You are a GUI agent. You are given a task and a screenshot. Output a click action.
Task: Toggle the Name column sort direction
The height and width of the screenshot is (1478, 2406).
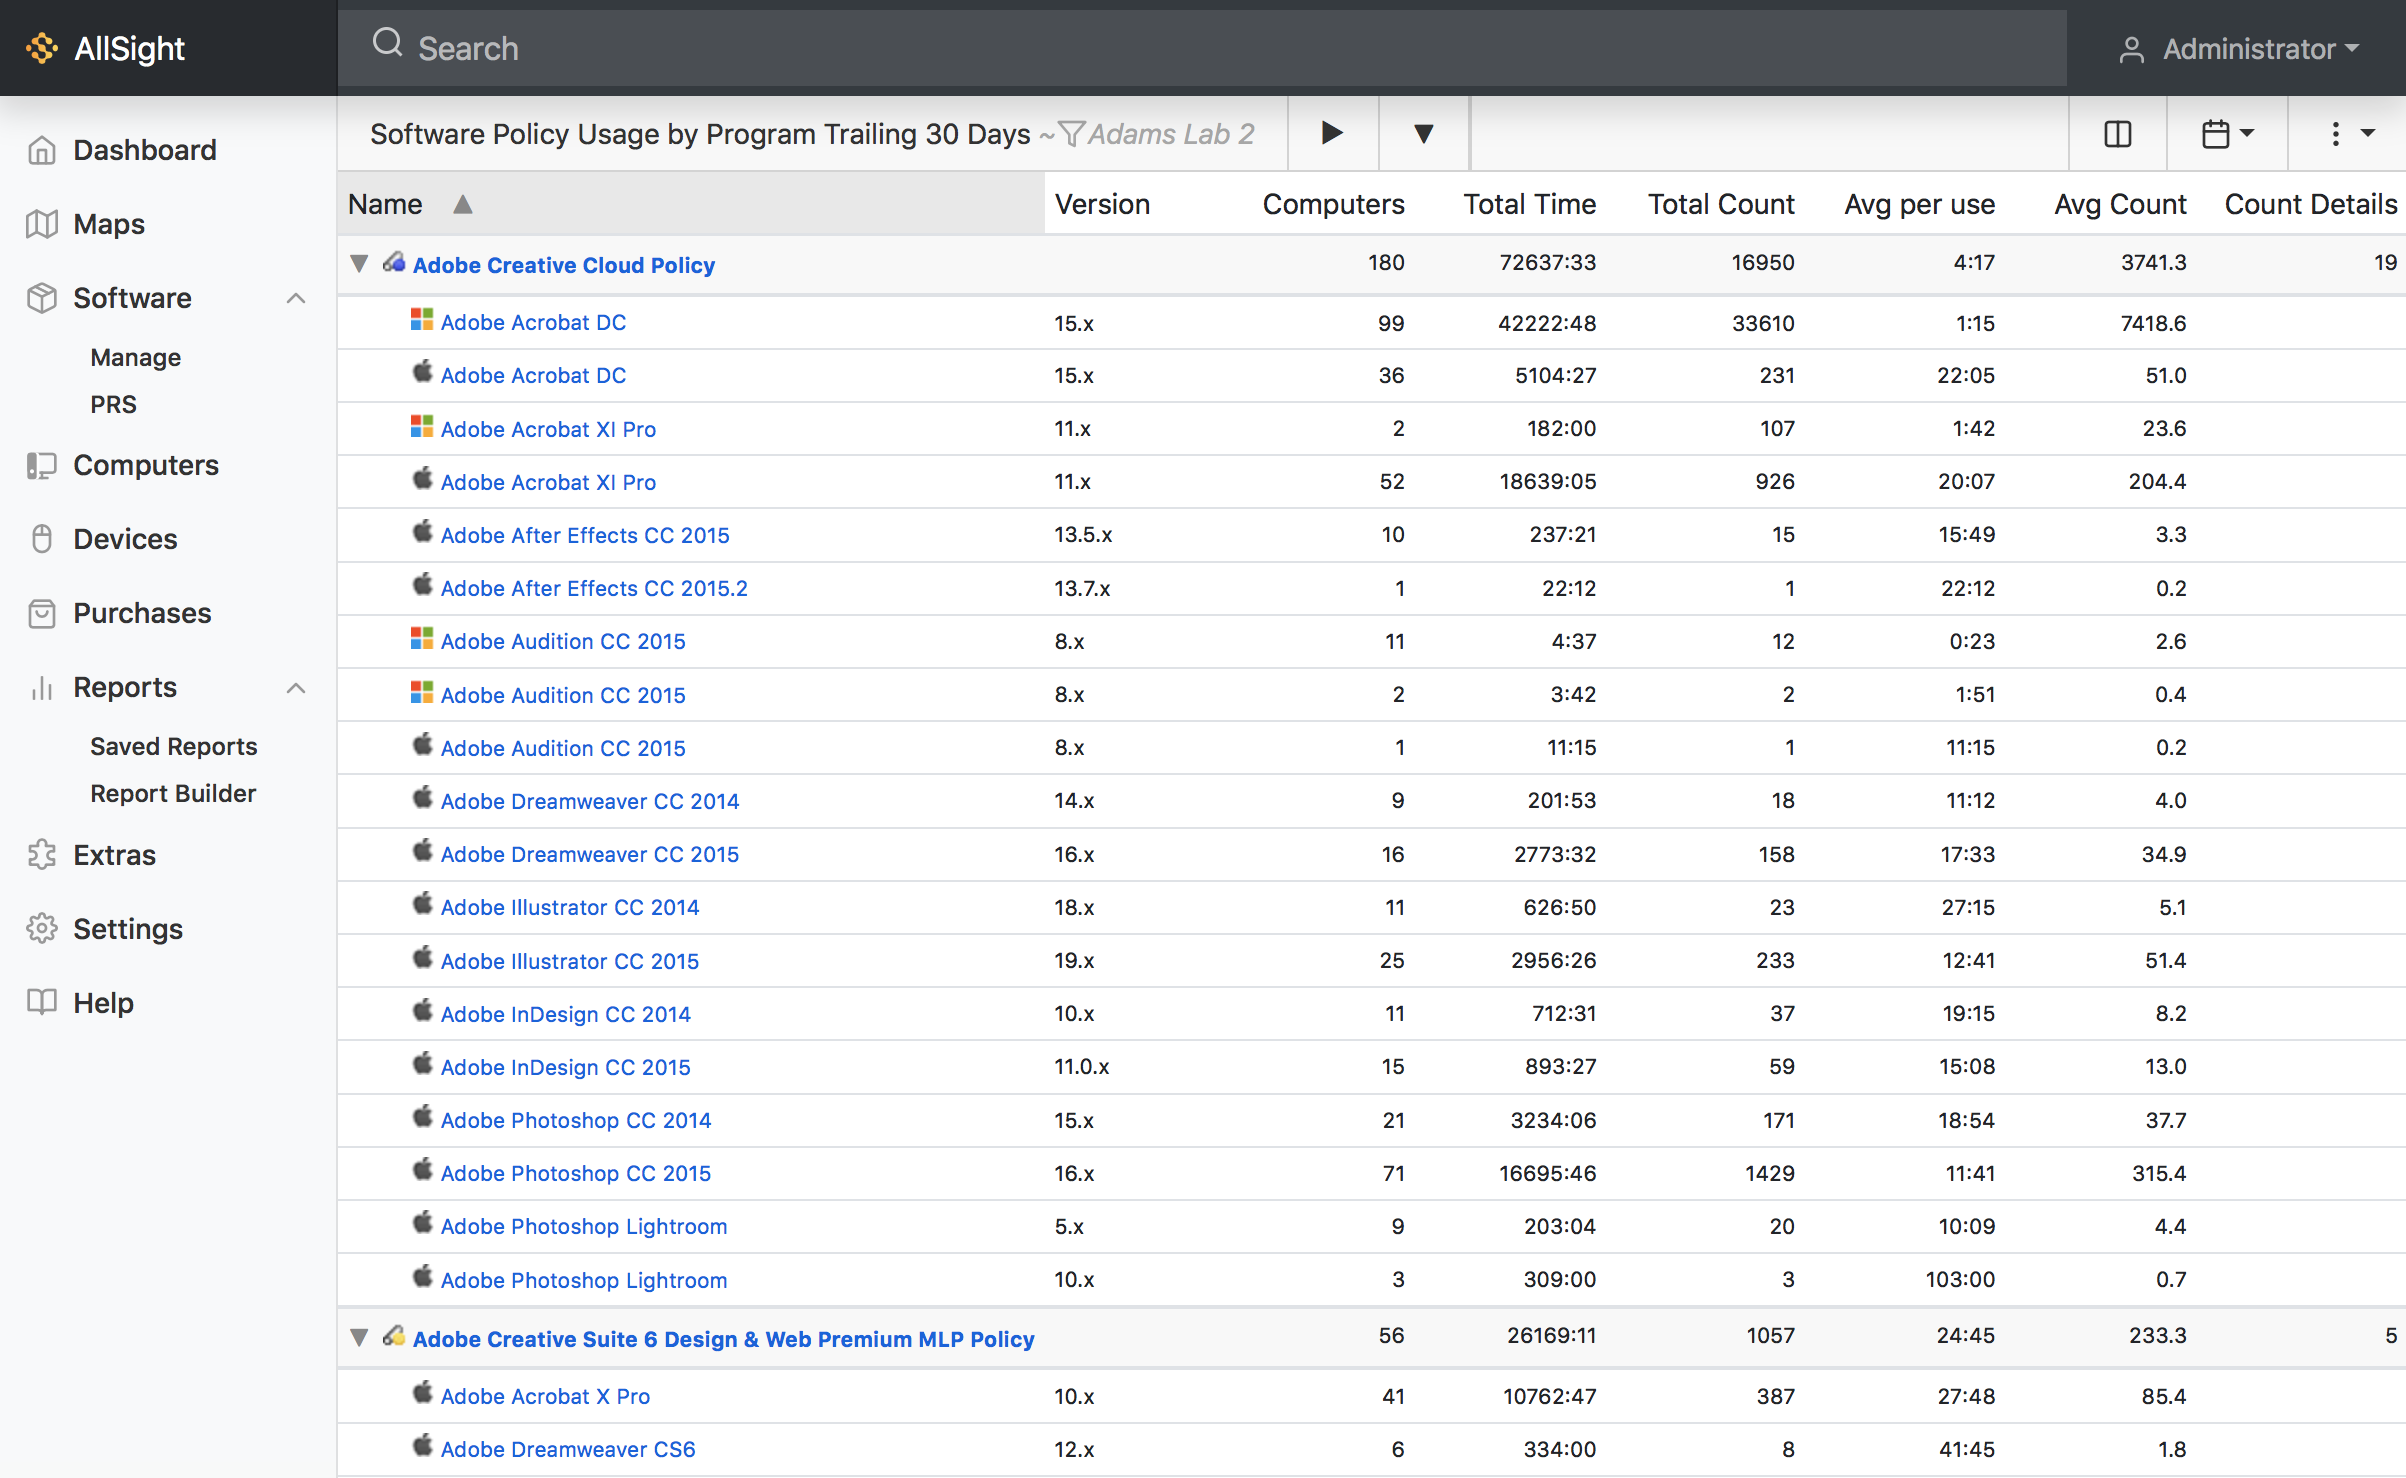click(x=463, y=203)
